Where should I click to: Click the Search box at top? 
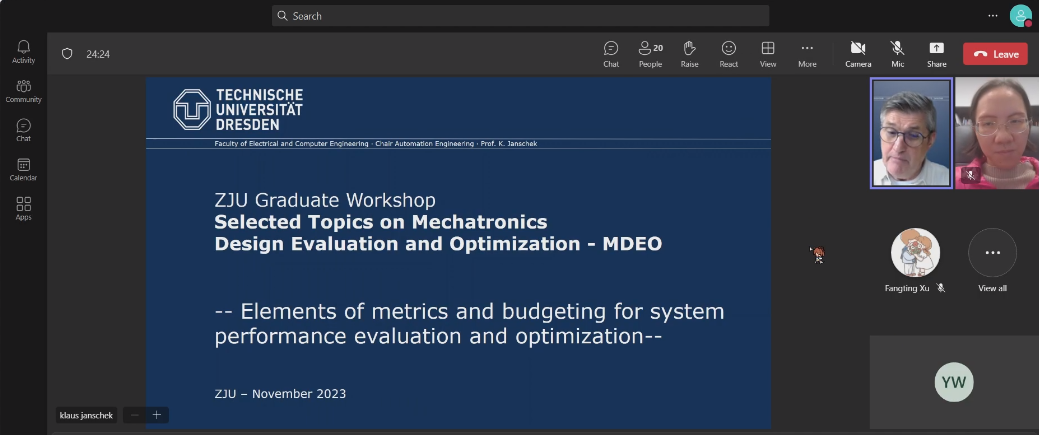coord(520,16)
